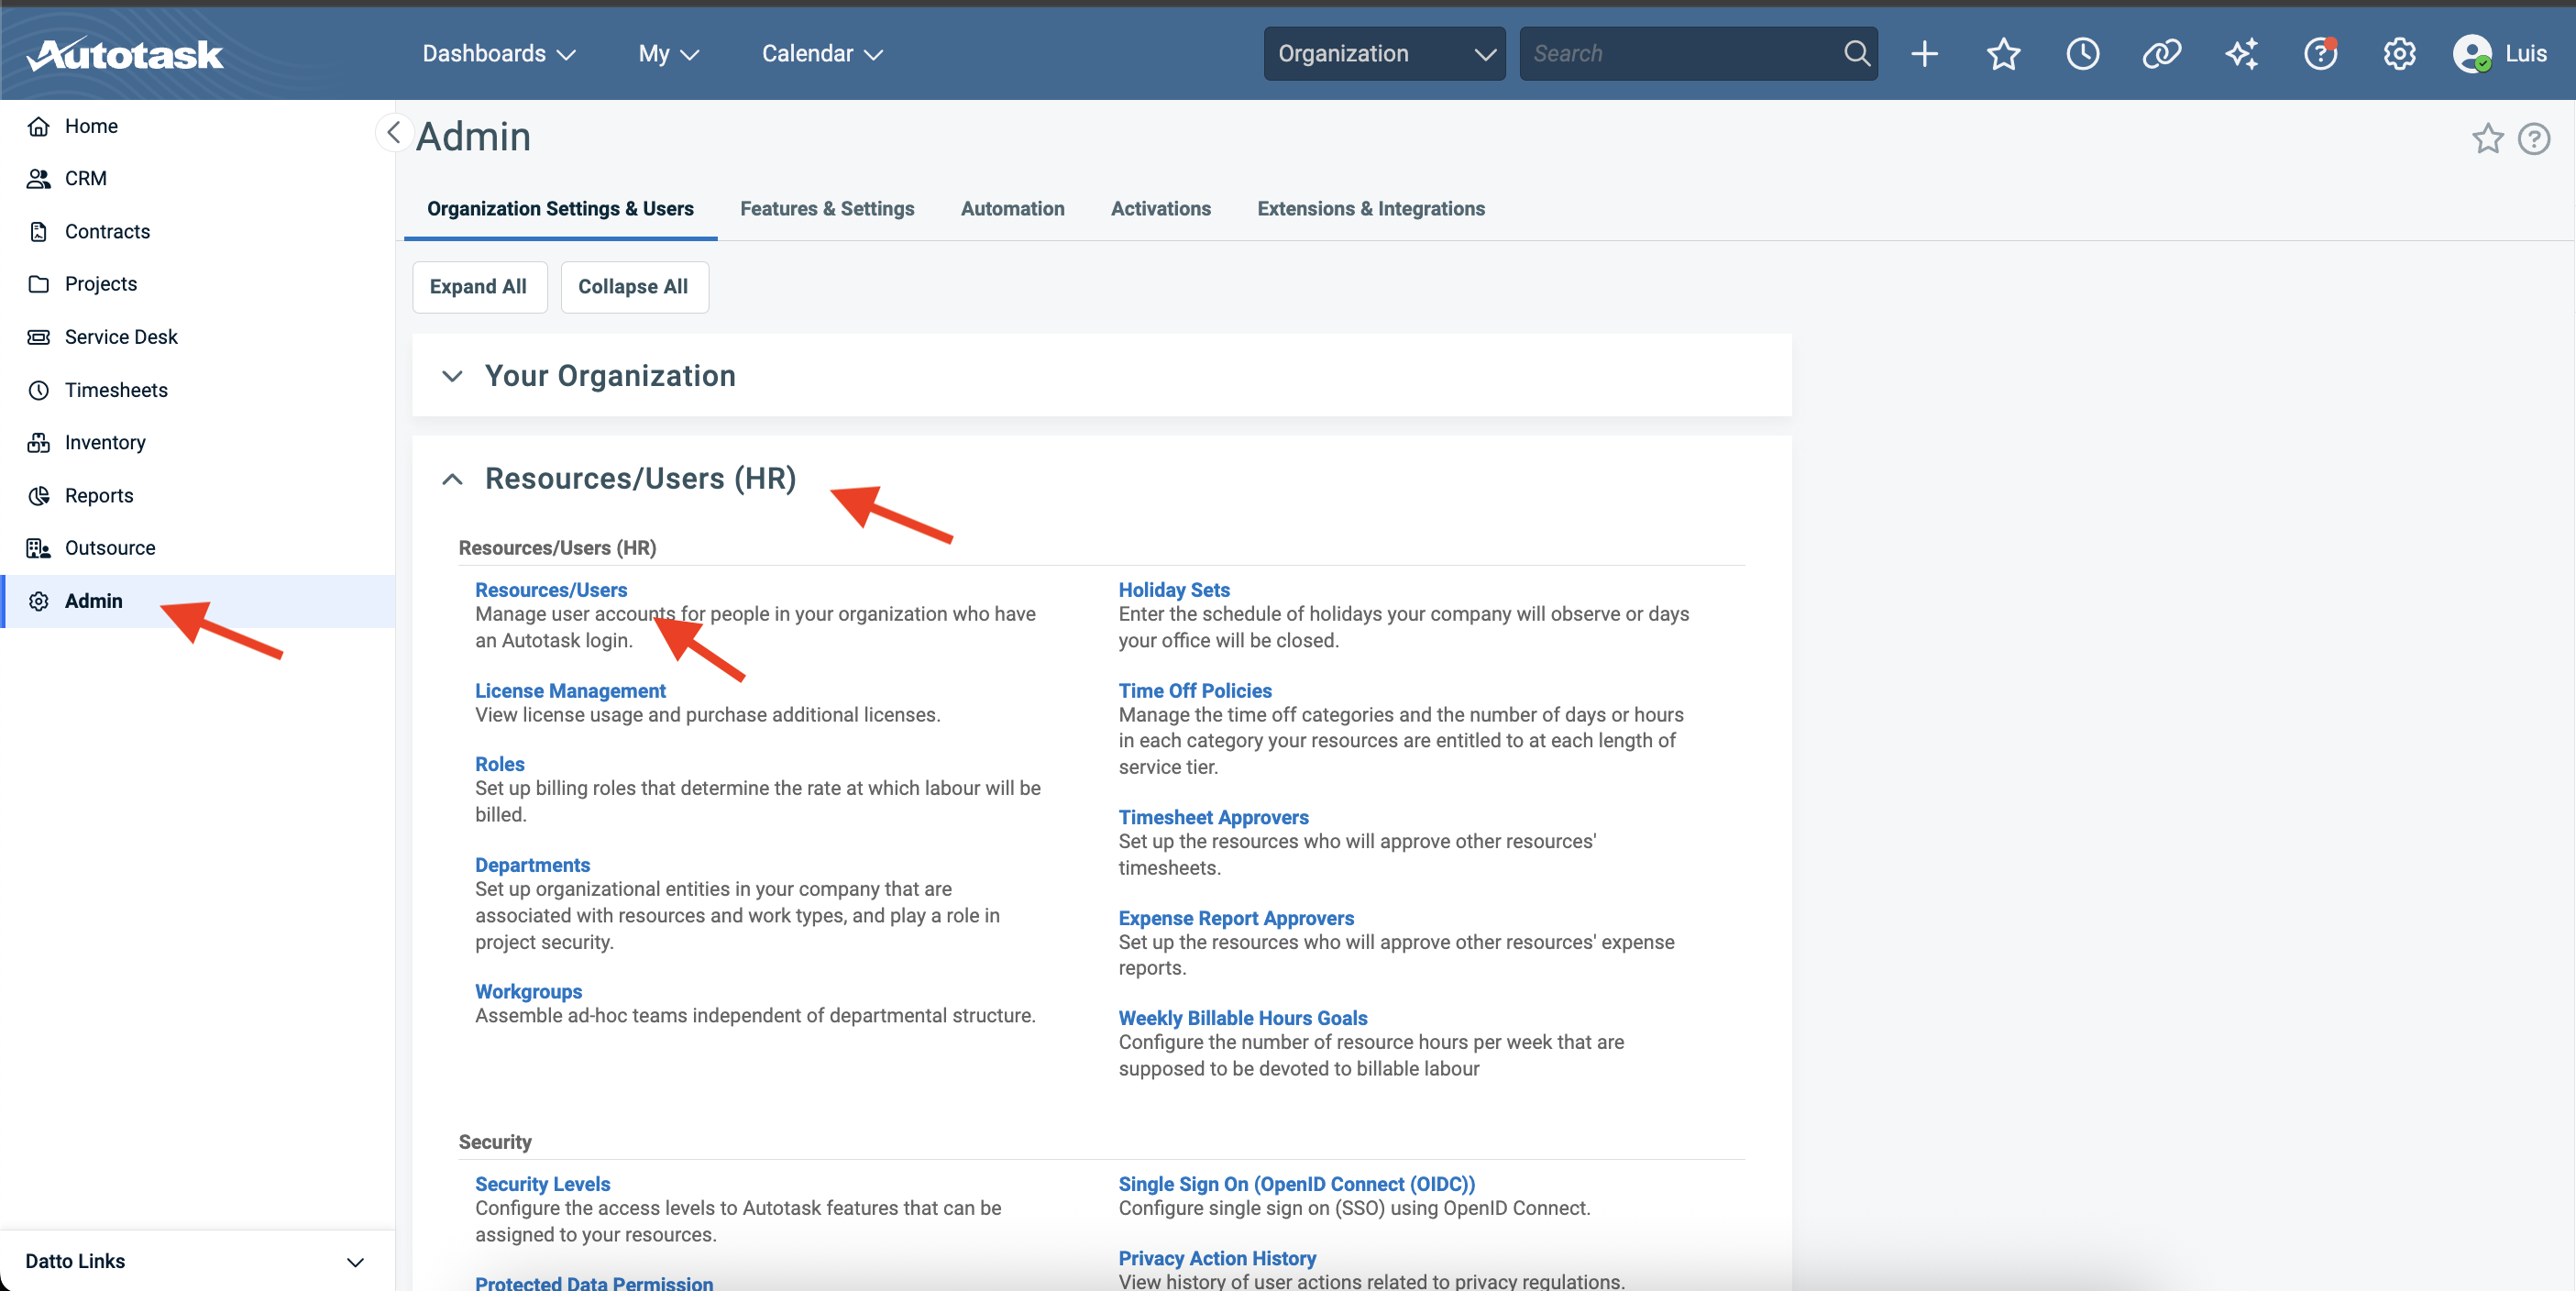This screenshot has width=2576, height=1291.
Task: Open the favorites star icon in top bar
Action: [2004, 54]
